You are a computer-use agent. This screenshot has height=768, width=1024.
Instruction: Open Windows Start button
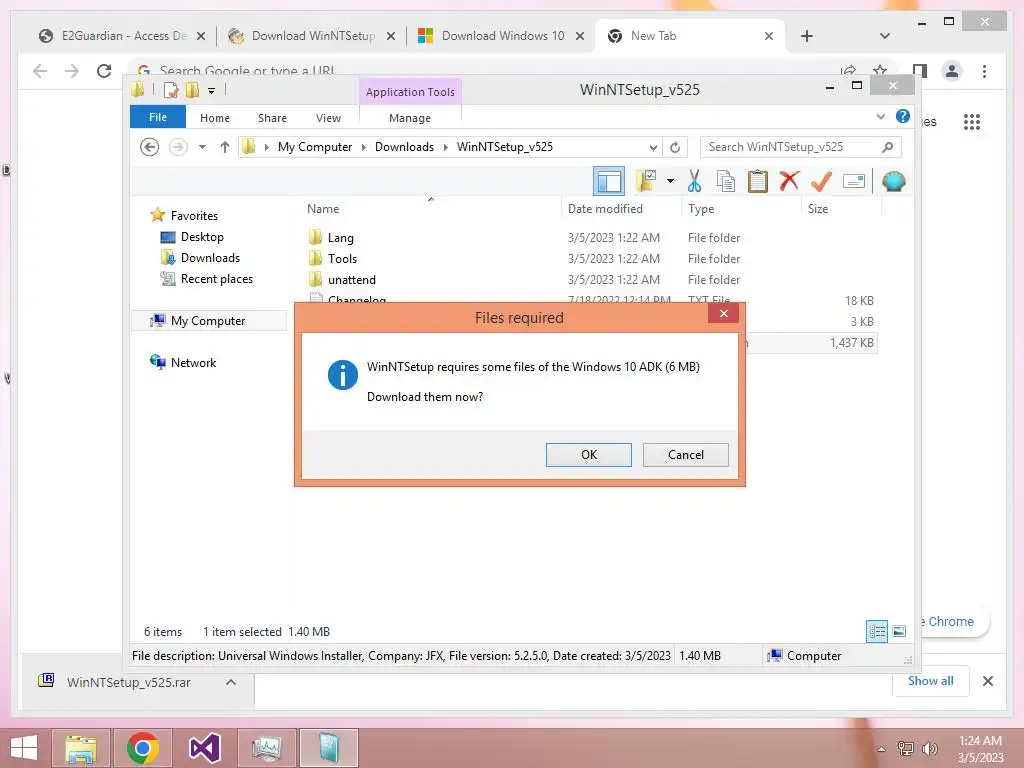coord(24,748)
